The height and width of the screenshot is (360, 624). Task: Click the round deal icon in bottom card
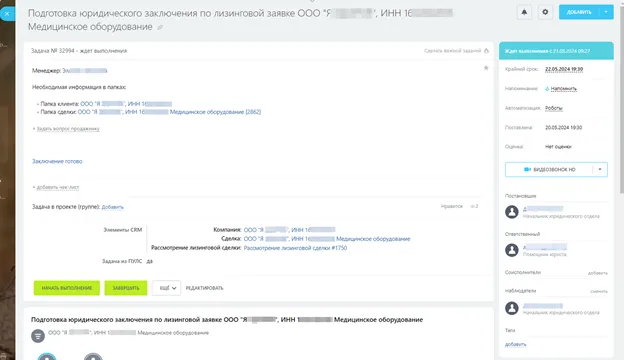coord(38,336)
